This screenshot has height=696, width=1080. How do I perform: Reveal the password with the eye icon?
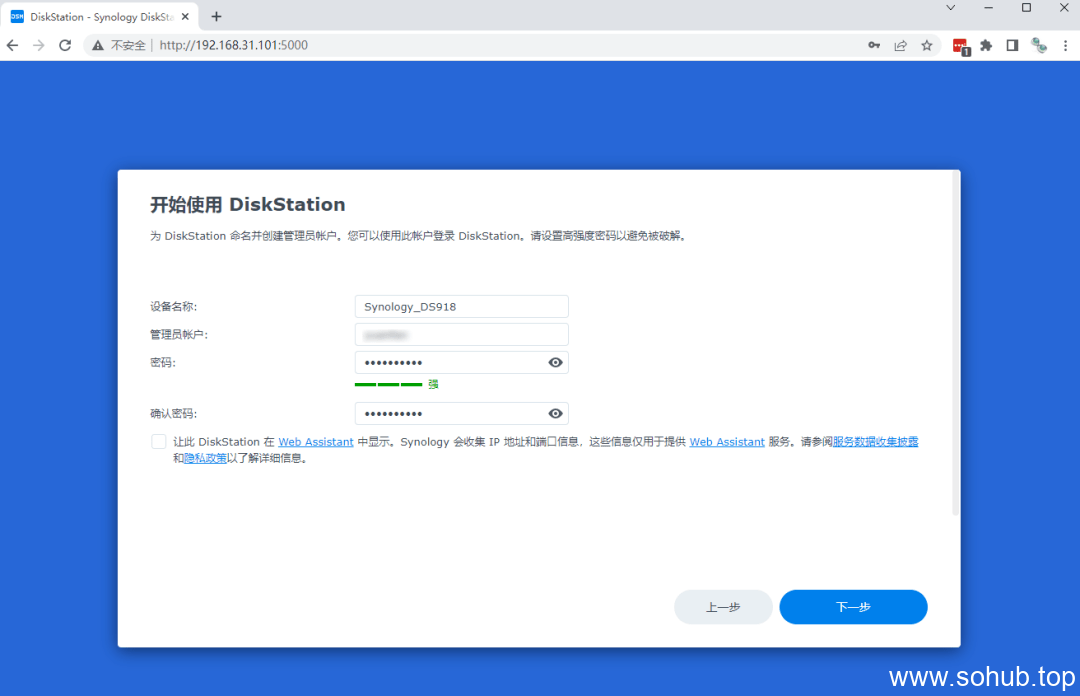(x=555, y=362)
